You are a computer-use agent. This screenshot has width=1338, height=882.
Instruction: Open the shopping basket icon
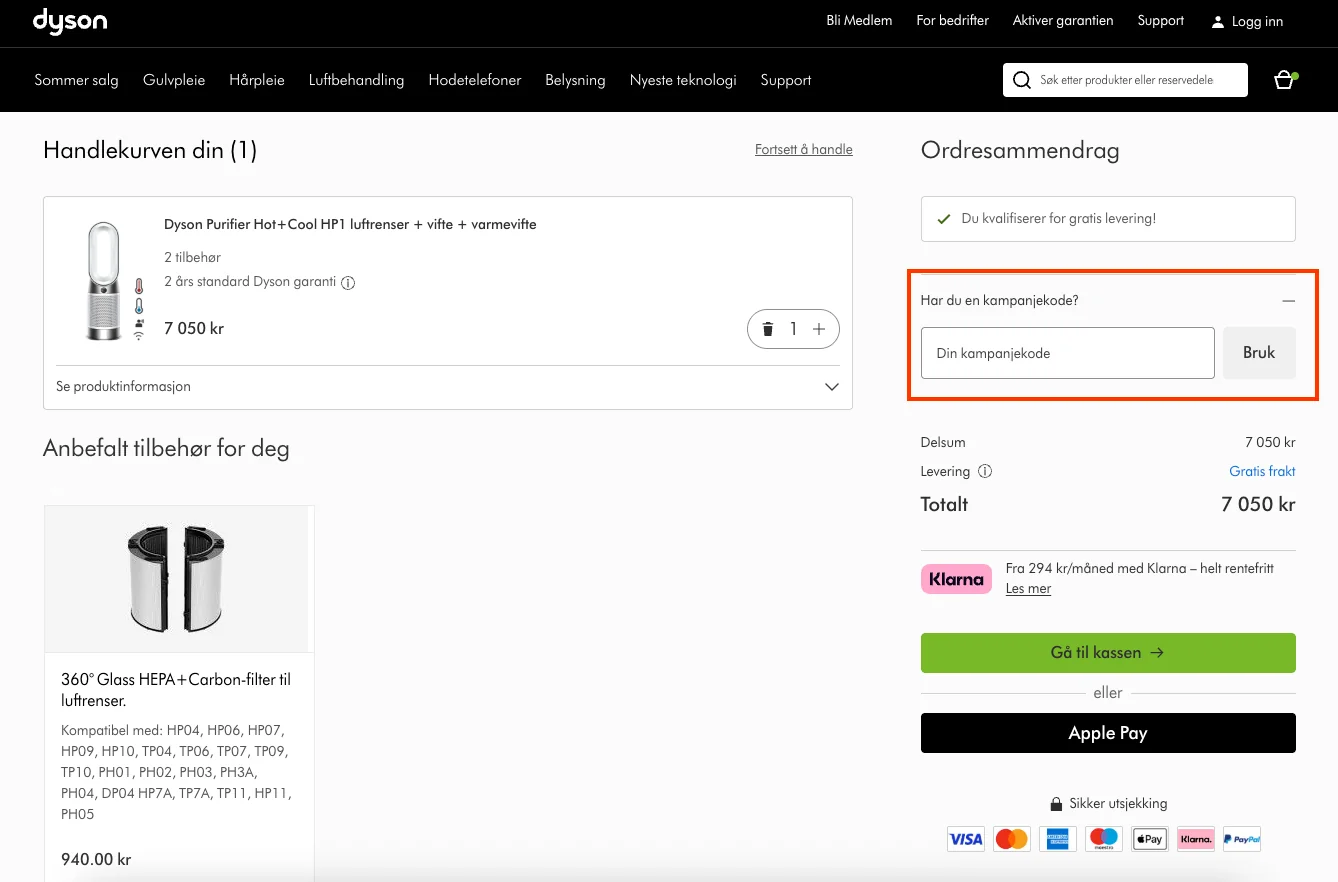pos(1284,80)
